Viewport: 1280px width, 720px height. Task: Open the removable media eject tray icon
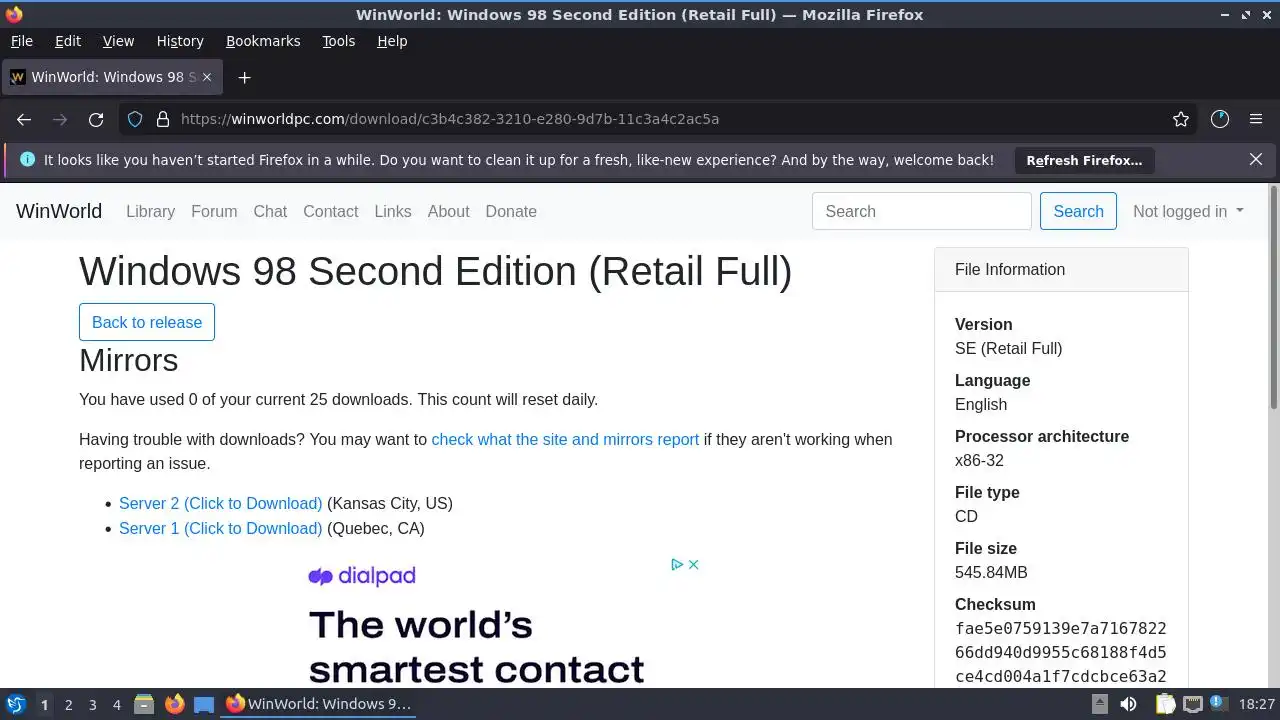1099,704
